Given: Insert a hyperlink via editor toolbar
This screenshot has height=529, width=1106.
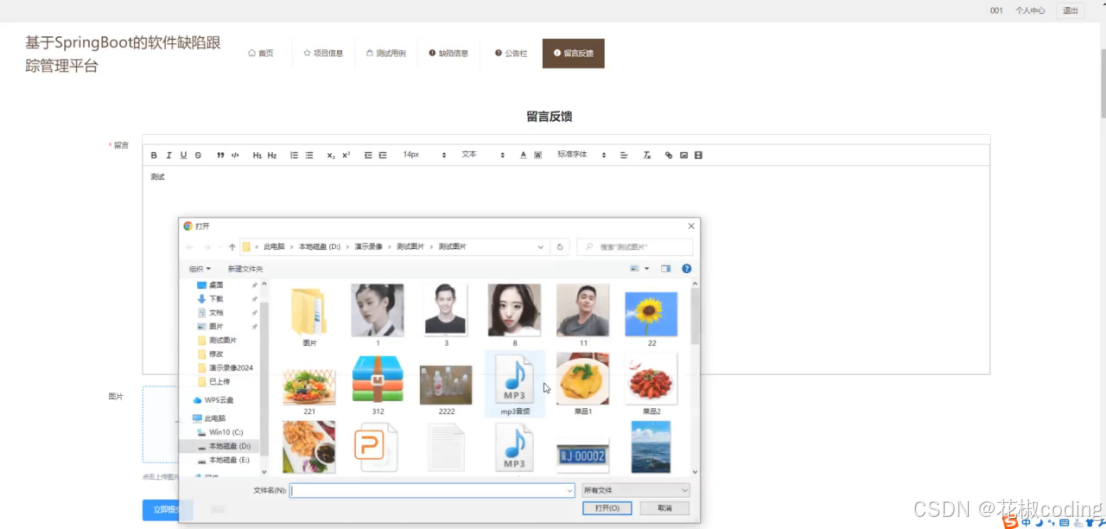Looking at the screenshot, I should tap(669, 155).
